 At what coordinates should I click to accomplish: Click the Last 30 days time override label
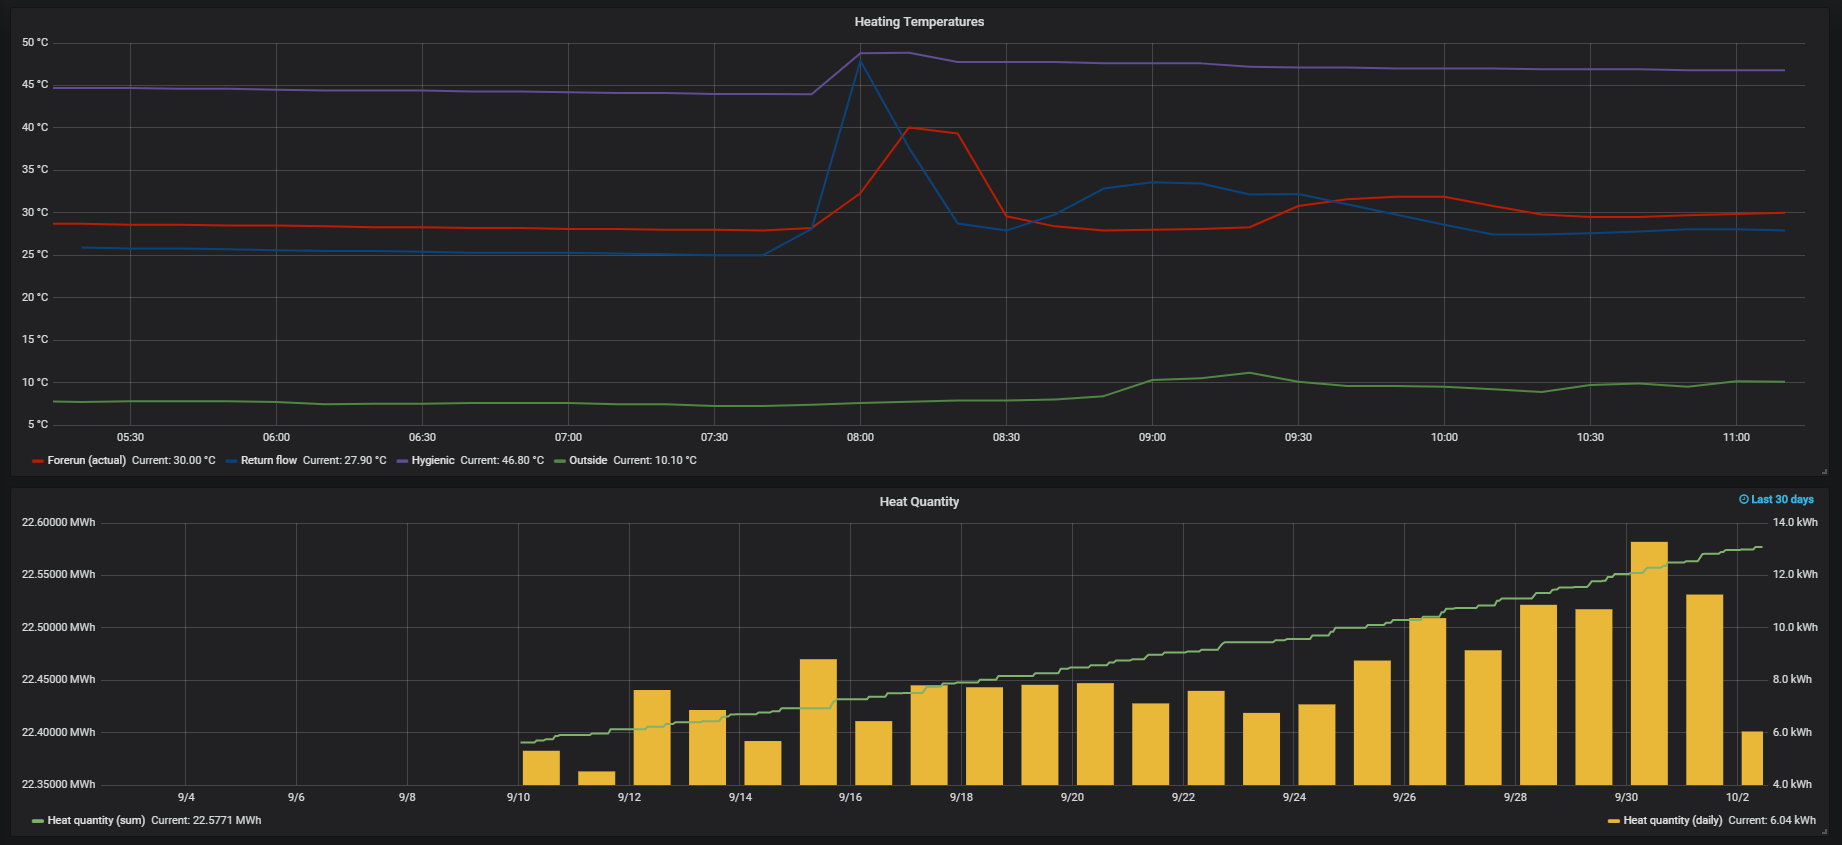pos(1782,499)
